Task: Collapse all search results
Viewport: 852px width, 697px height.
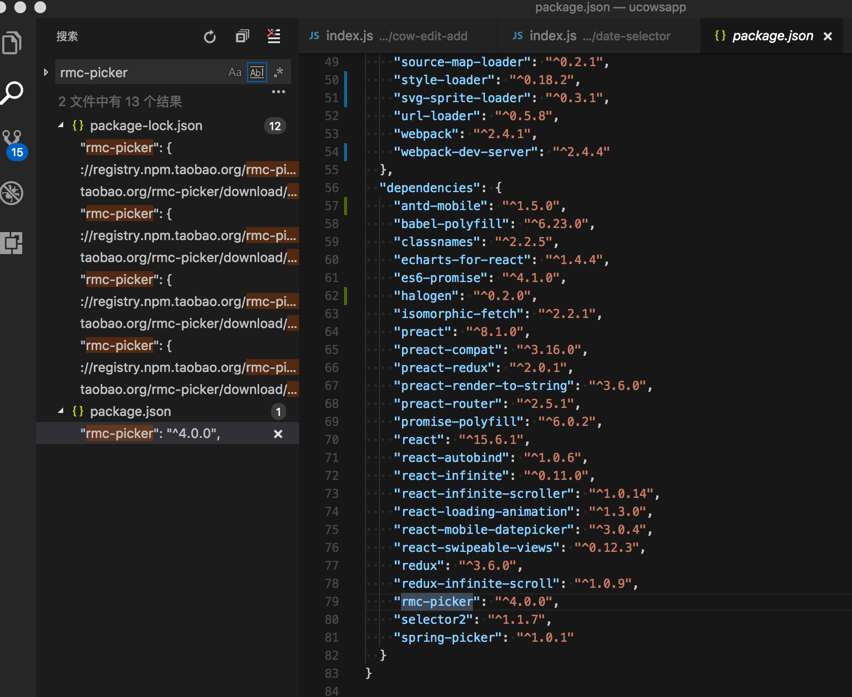Action: pyautogui.click(x=242, y=37)
